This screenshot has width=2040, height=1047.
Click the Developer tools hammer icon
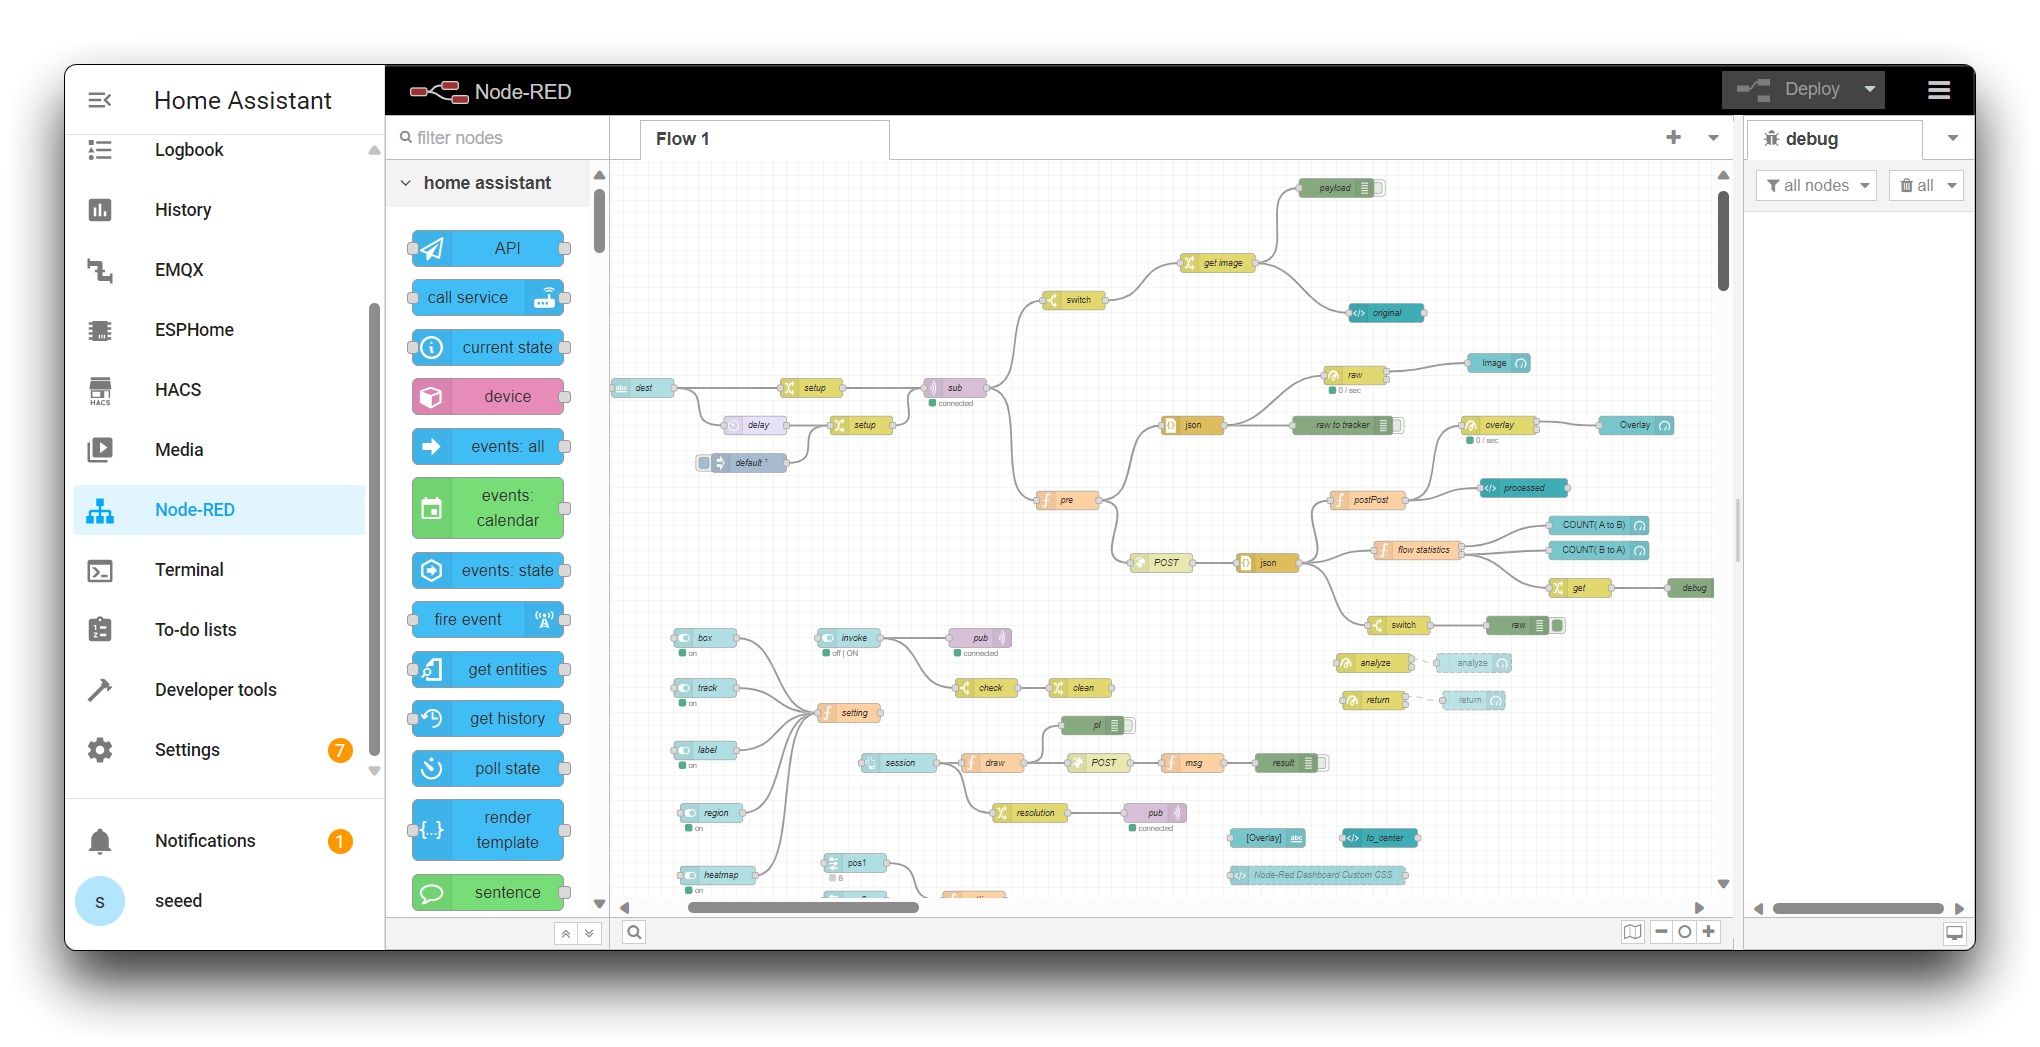pos(100,690)
